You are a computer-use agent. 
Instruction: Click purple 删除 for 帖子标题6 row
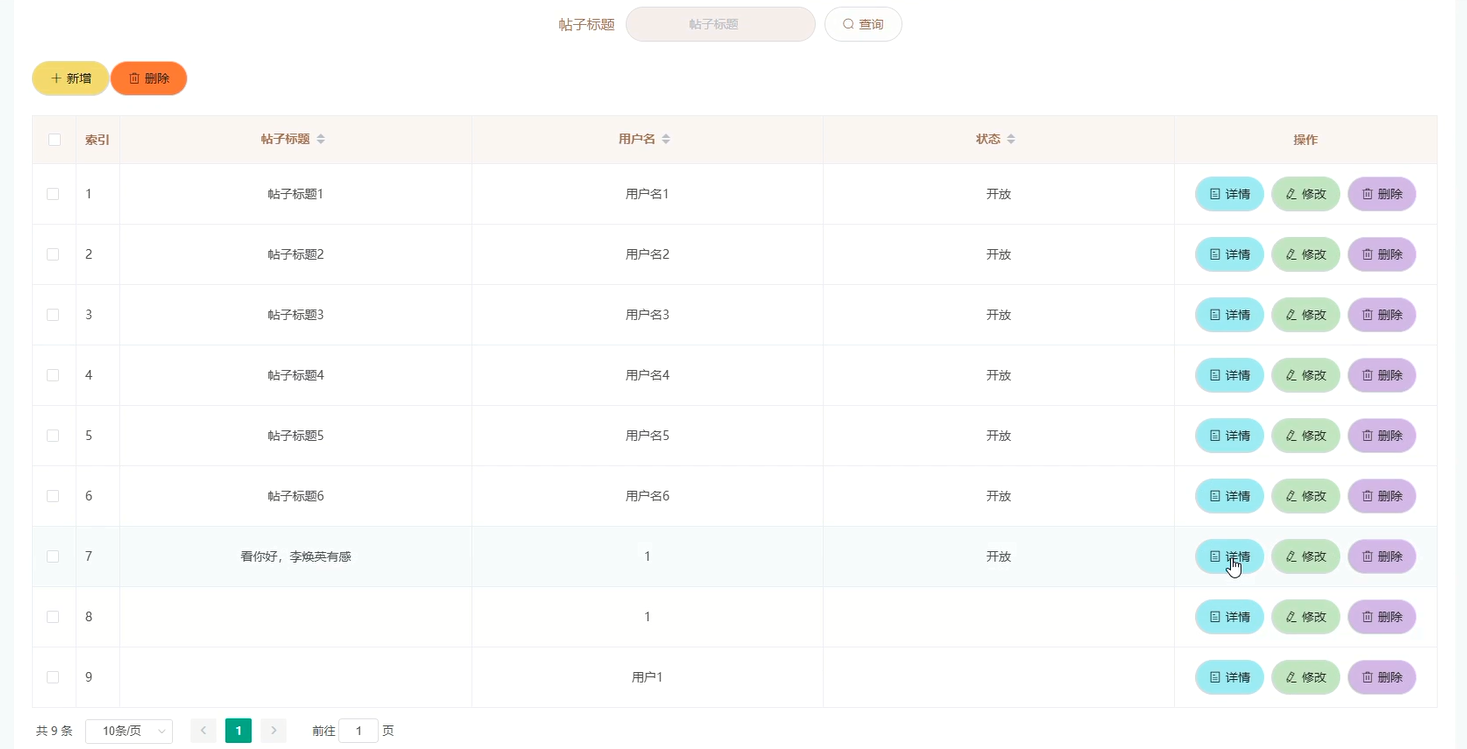pyautogui.click(x=1382, y=496)
